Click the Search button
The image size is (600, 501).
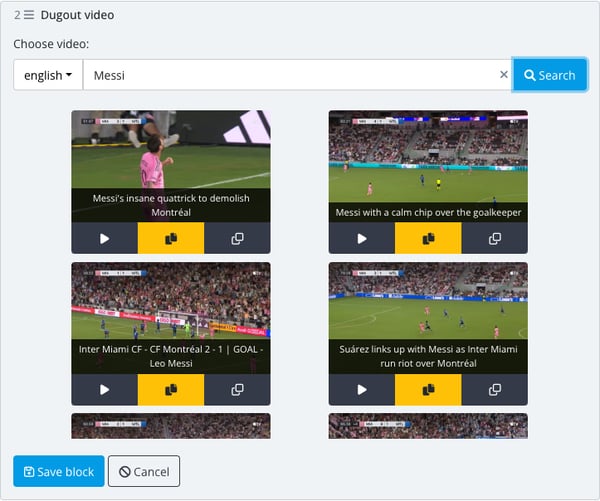coord(549,75)
